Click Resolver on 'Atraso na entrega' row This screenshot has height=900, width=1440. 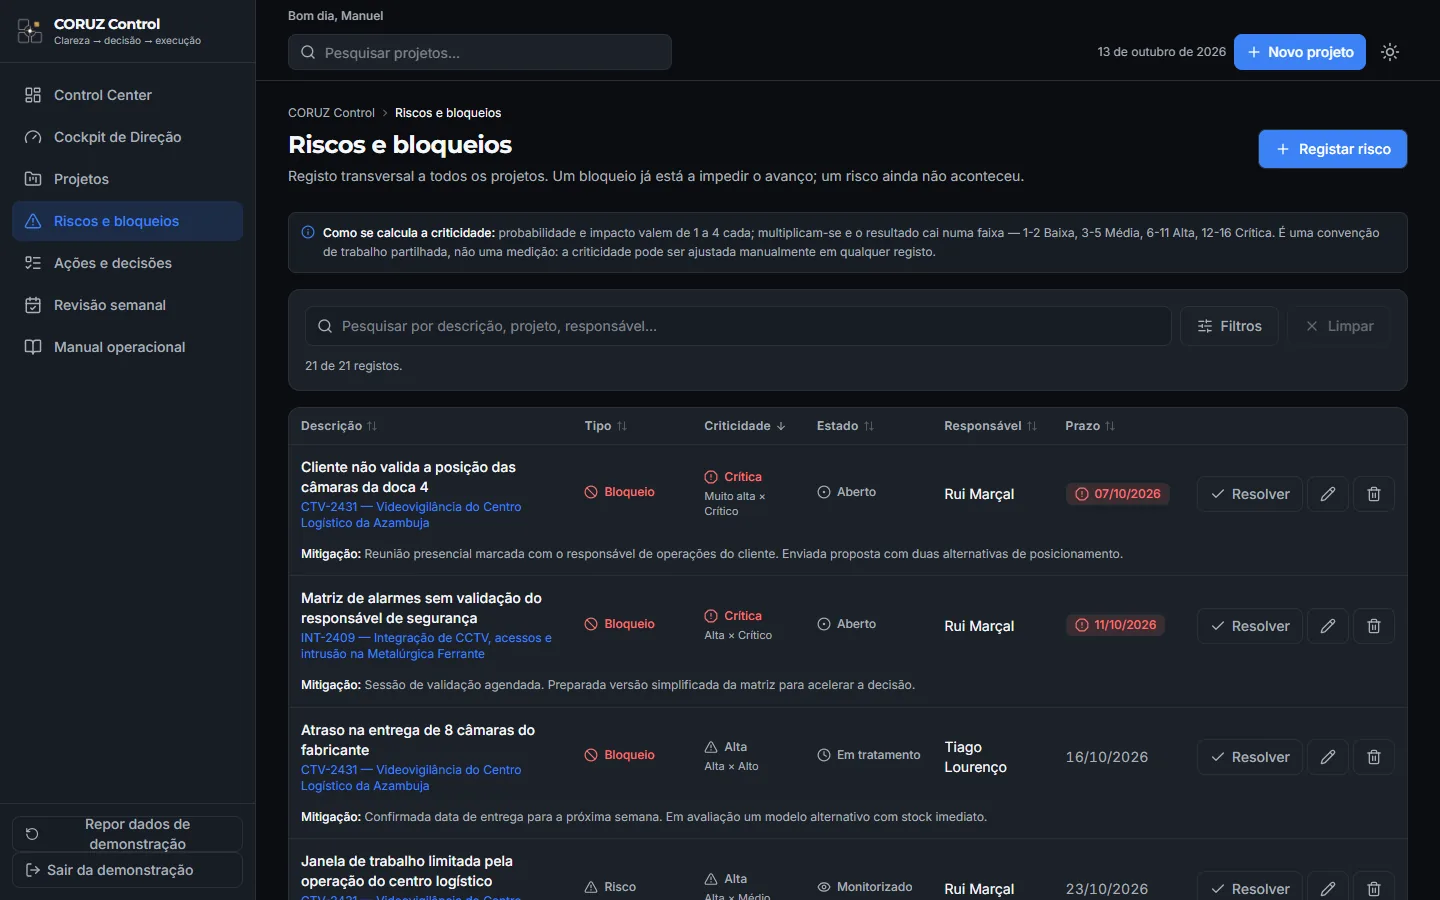(1250, 757)
